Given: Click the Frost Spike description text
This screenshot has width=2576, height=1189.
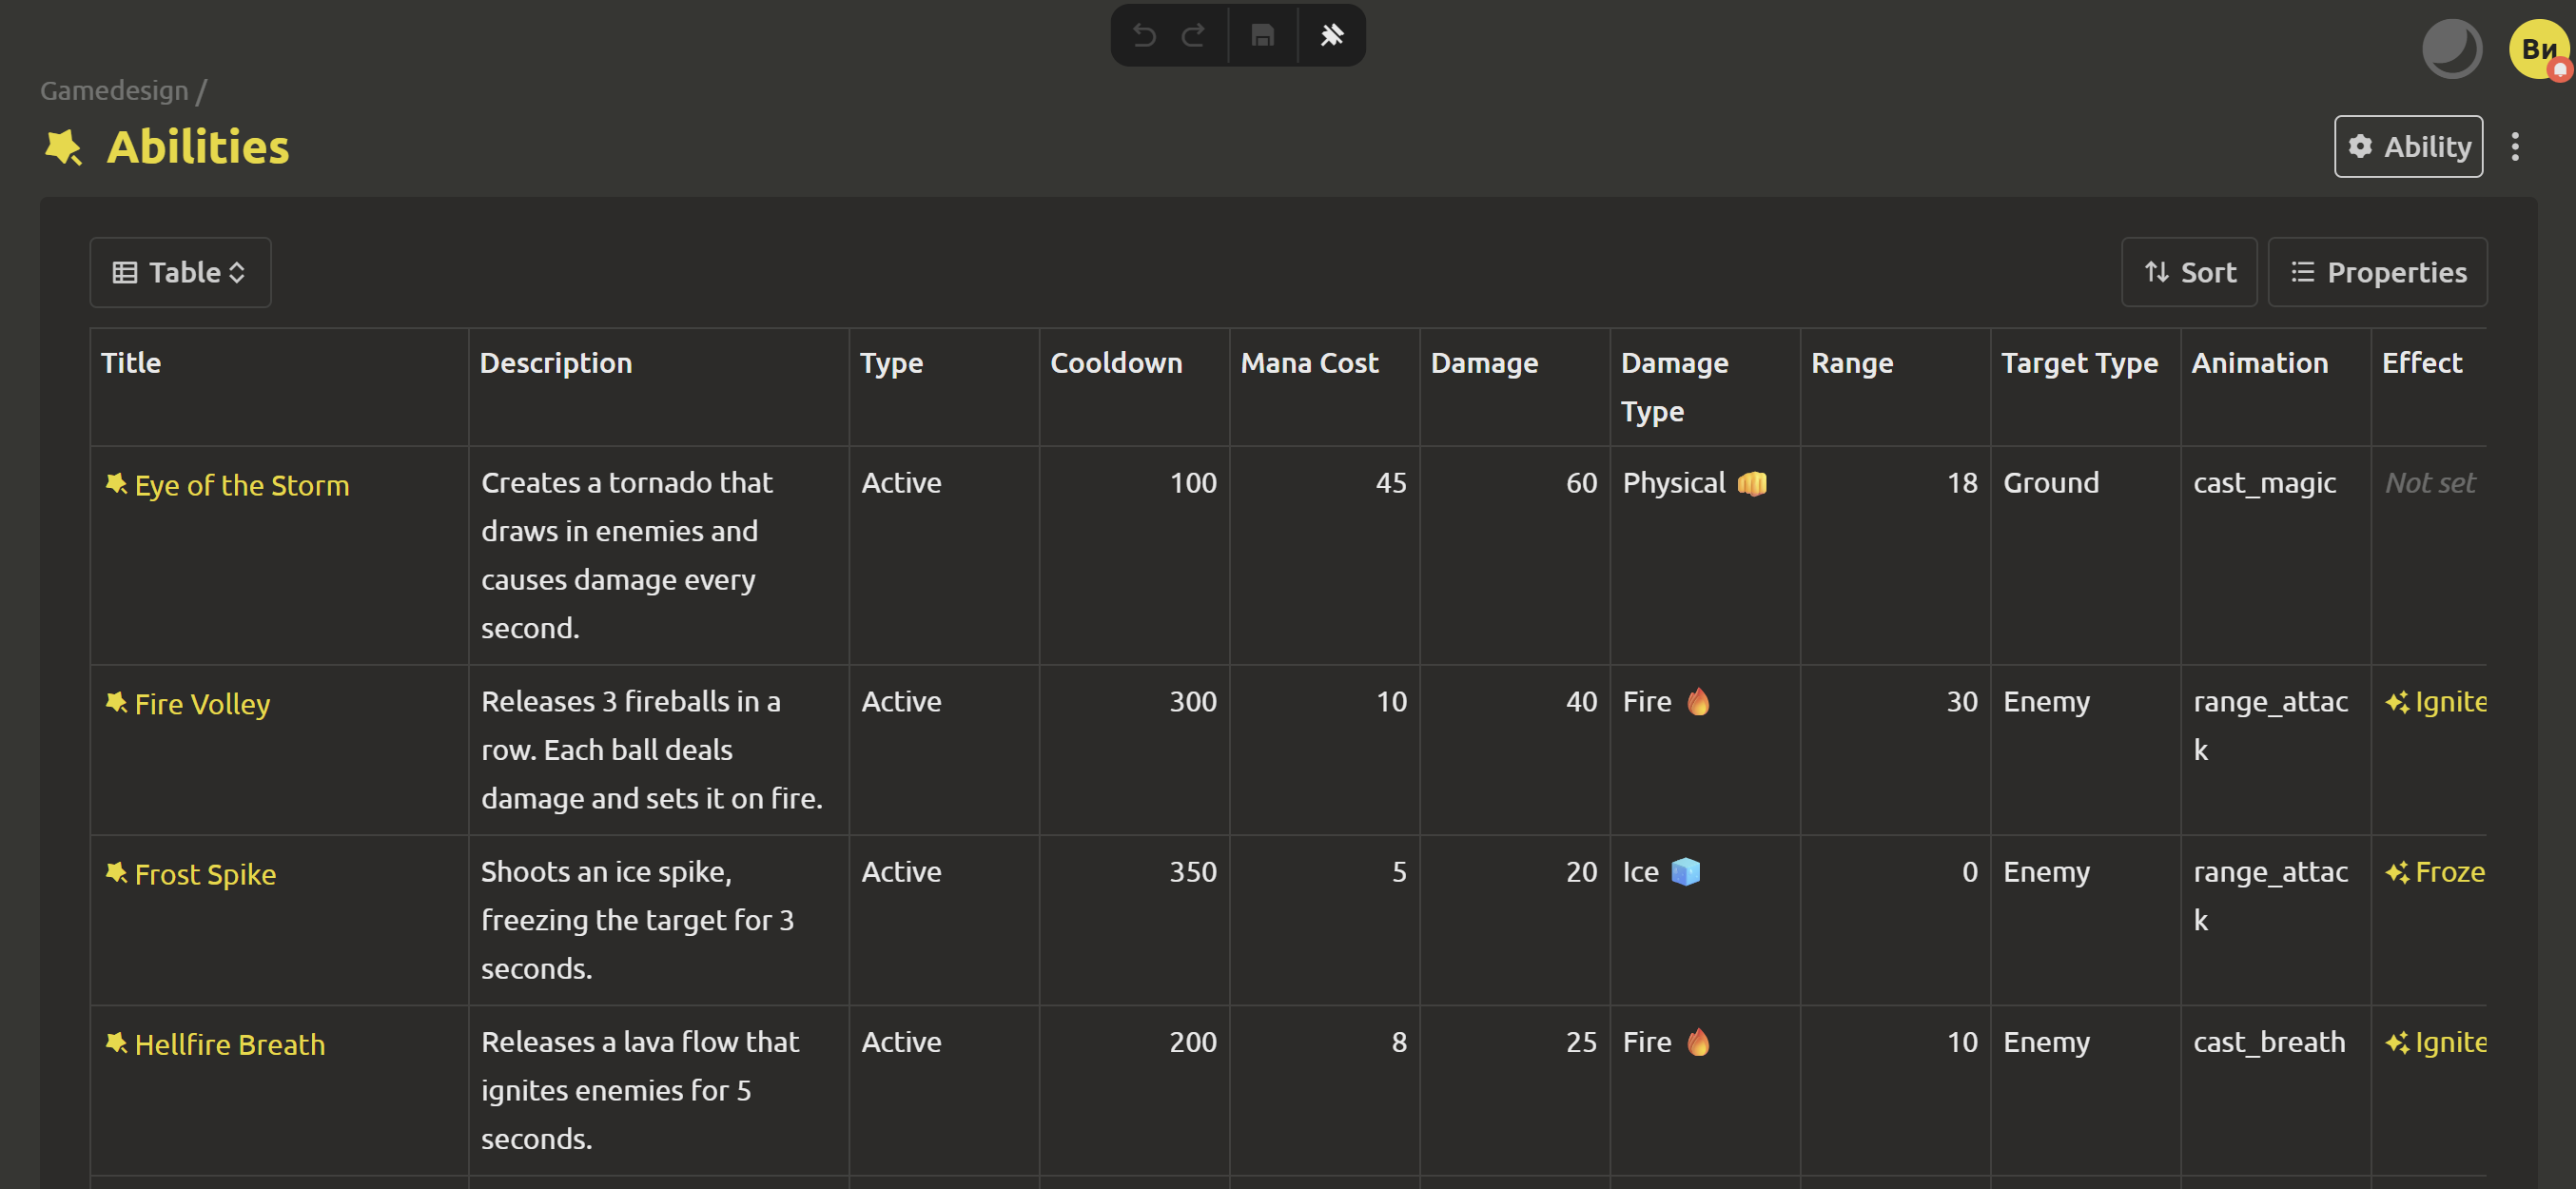Looking at the screenshot, I should pyautogui.click(x=637, y=920).
